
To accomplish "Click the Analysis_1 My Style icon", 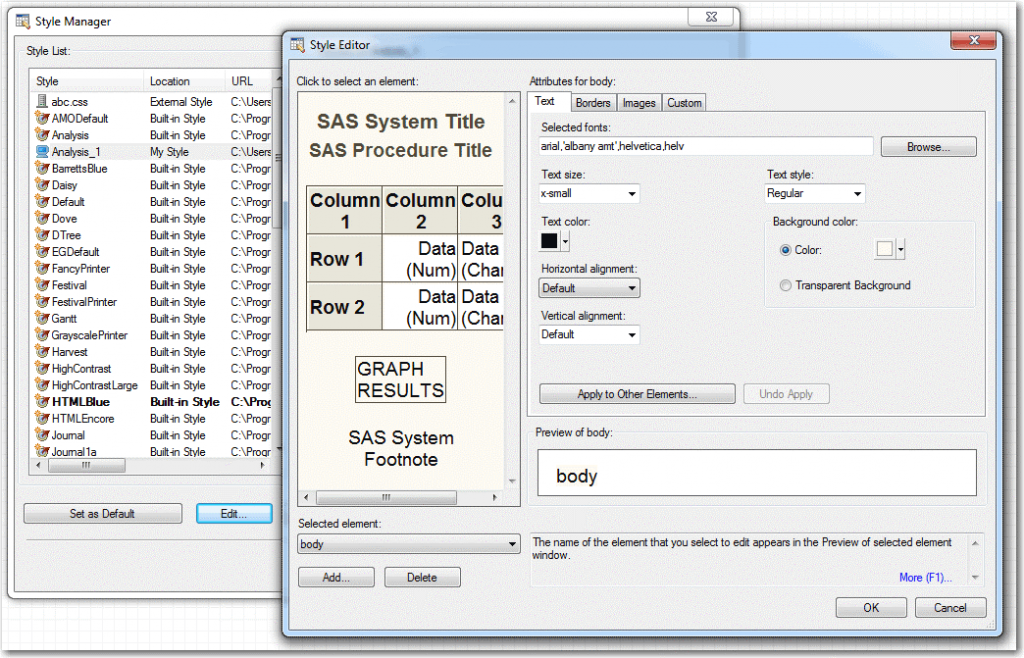I will tap(42, 152).
